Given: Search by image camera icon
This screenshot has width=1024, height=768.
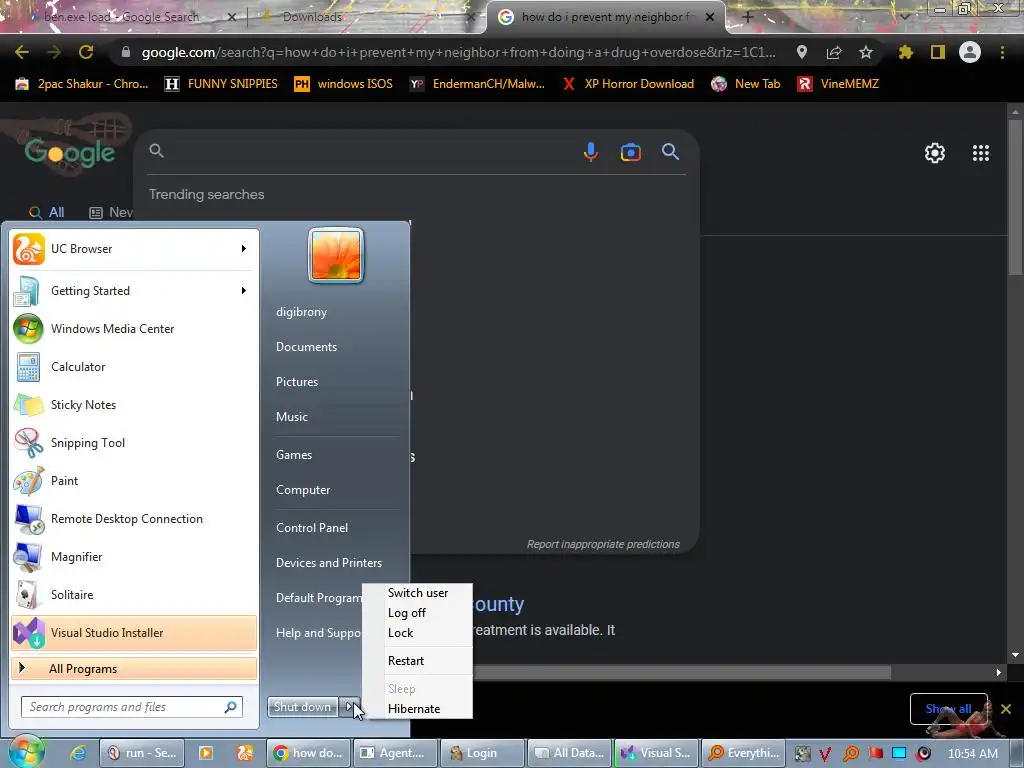Looking at the screenshot, I should [630, 152].
